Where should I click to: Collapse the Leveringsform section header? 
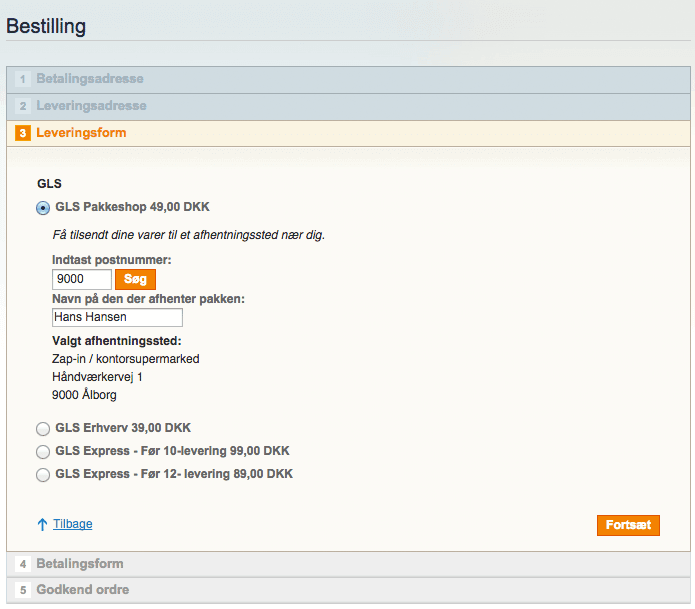click(81, 133)
